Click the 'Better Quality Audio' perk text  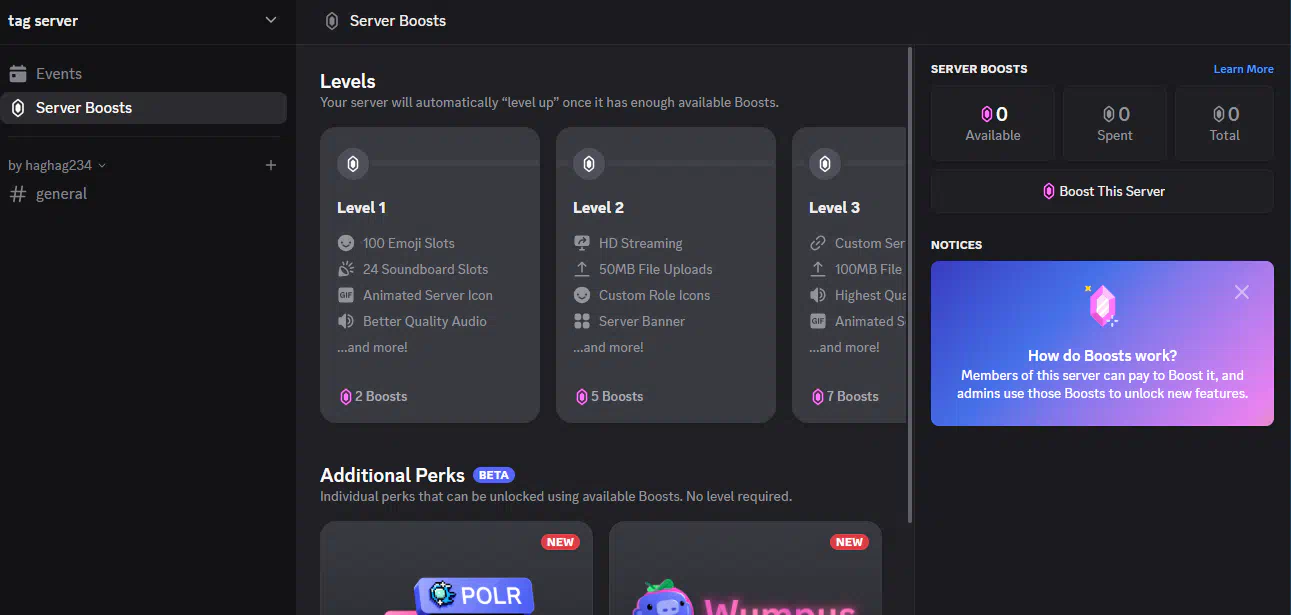pos(425,321)
